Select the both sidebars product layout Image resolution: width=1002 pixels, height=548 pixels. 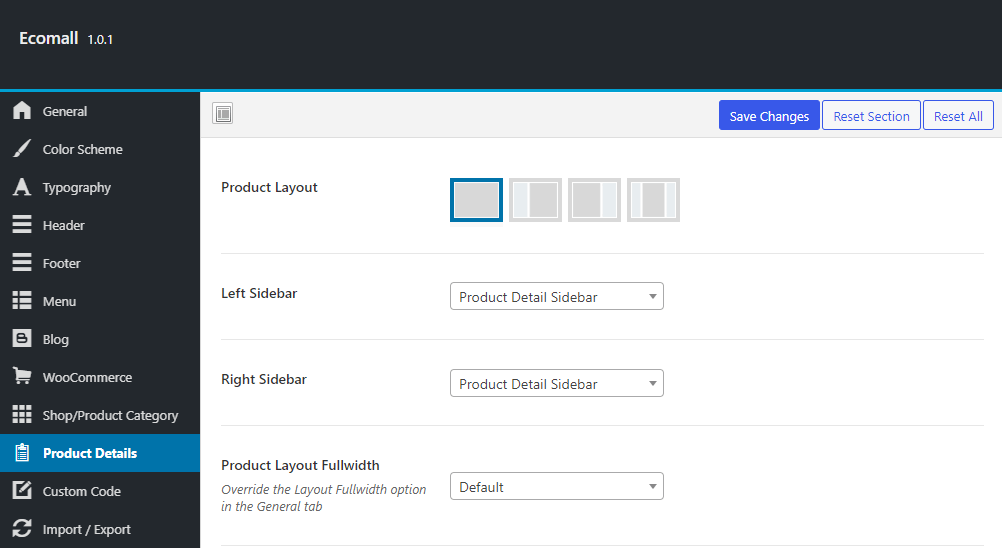click(x=653, y=200)
